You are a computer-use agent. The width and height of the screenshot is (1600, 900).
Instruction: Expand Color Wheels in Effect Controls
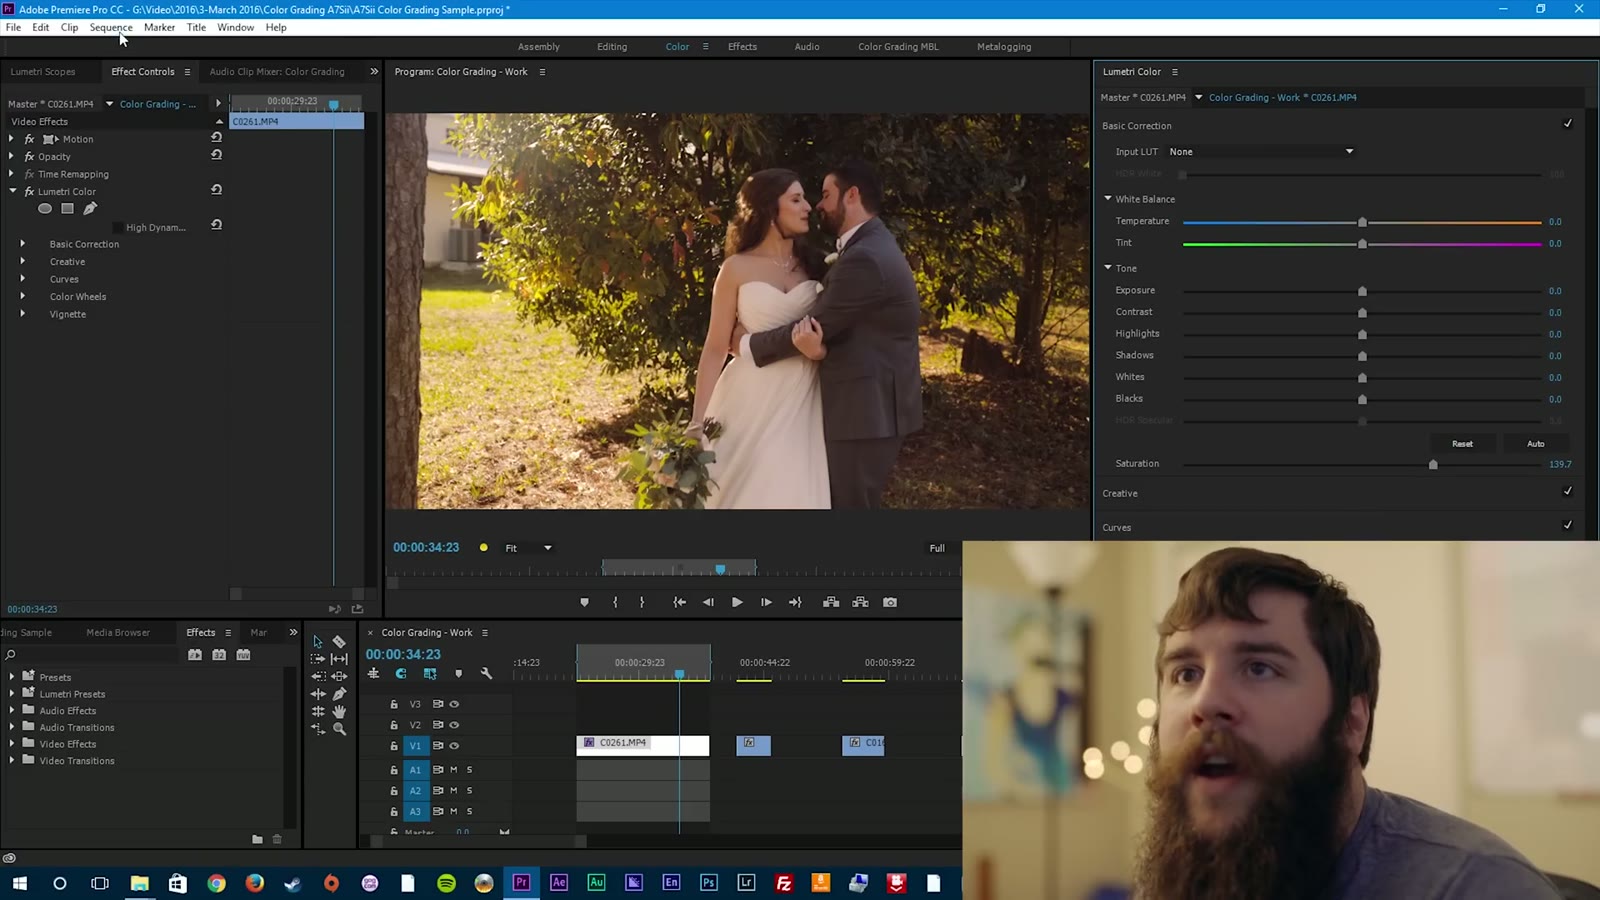(x=22, y=296)
